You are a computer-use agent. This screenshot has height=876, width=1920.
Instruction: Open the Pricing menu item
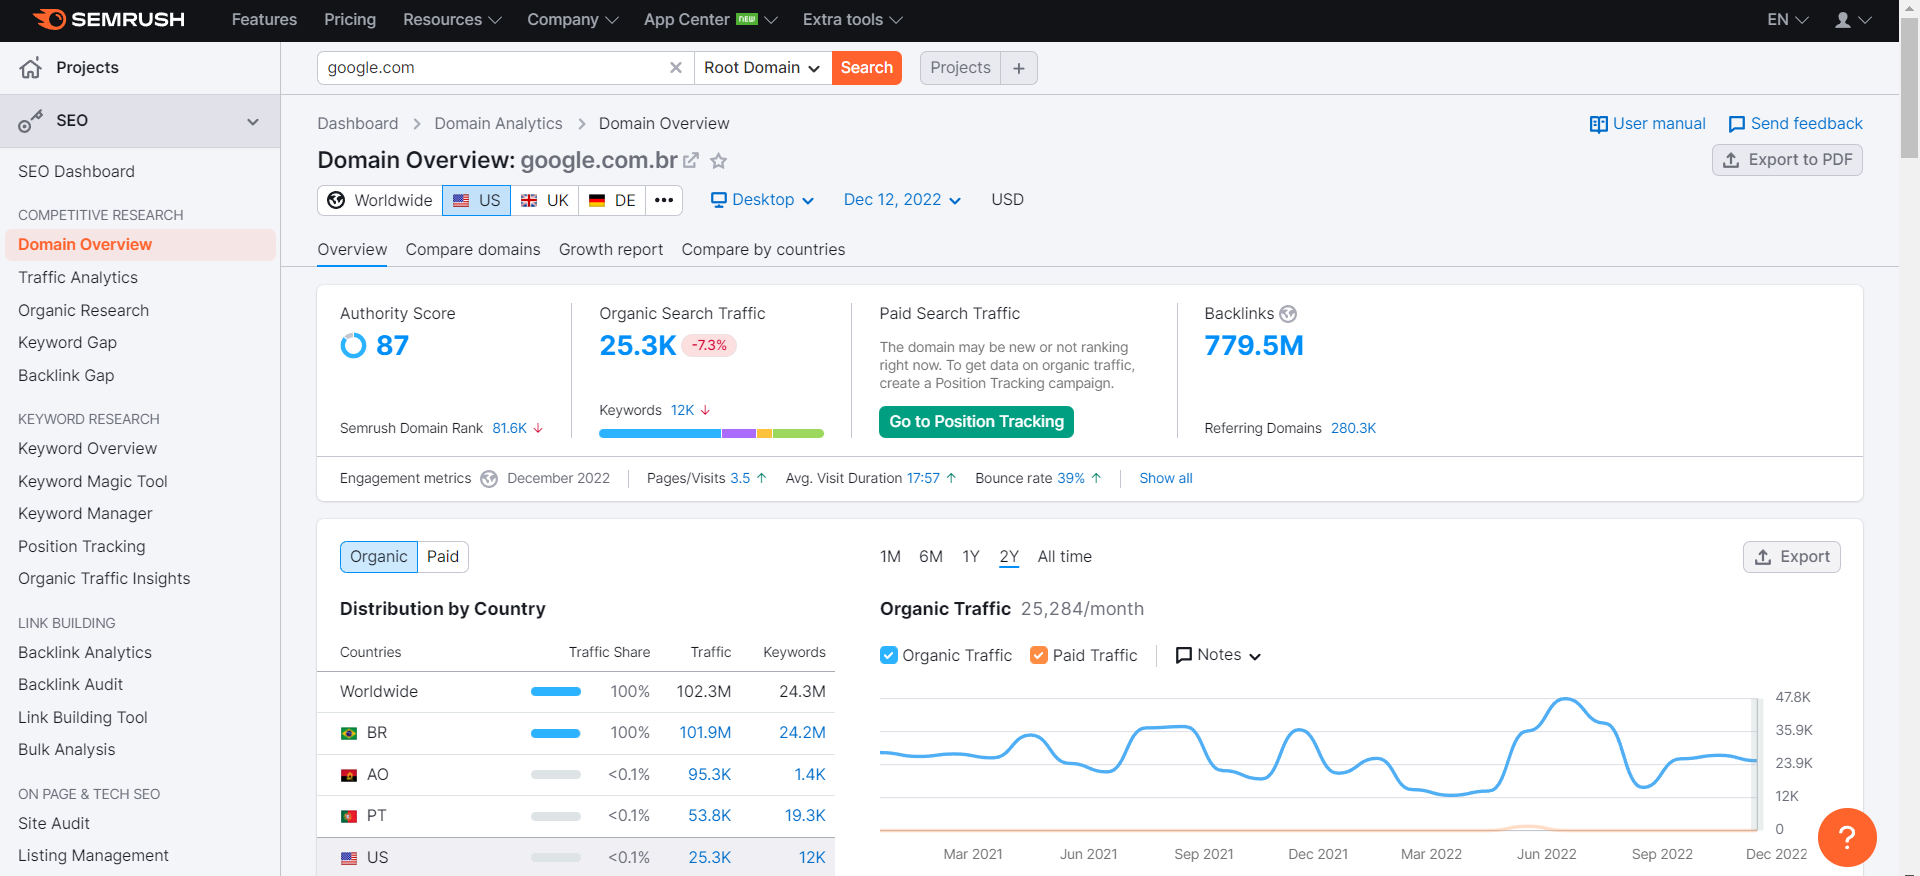point(350,20)
